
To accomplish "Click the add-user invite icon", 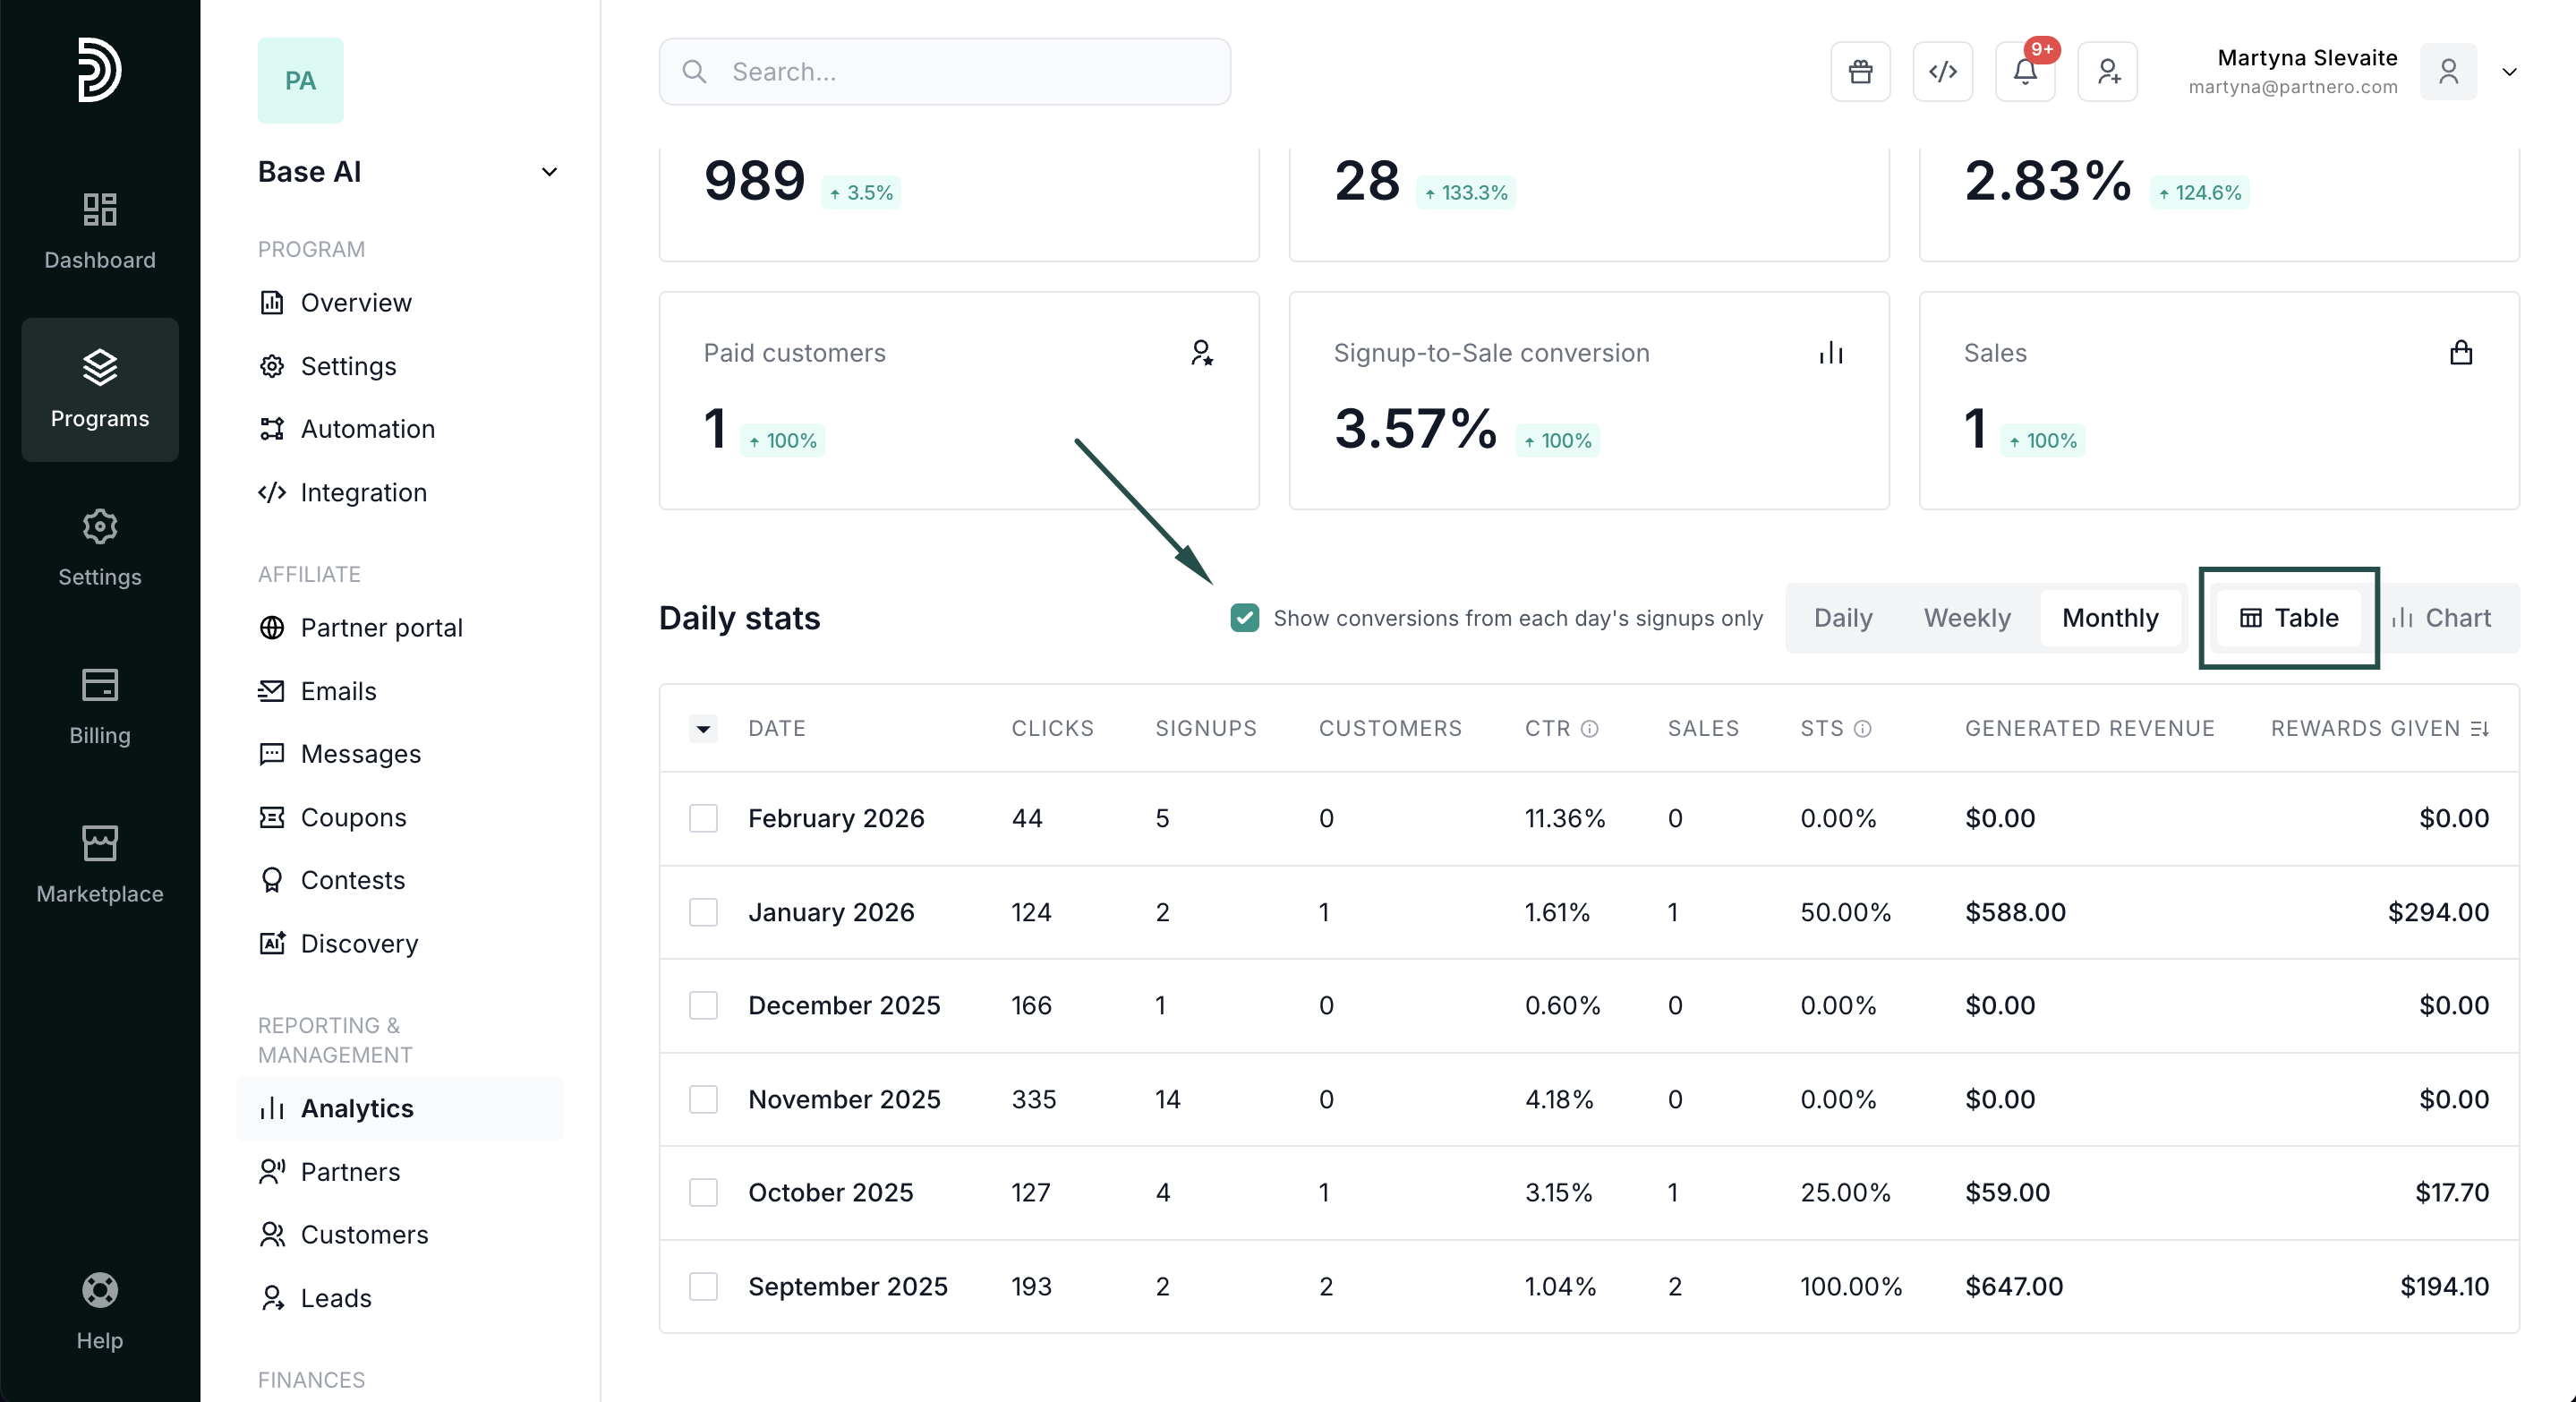I will [x=2107, y=72].
